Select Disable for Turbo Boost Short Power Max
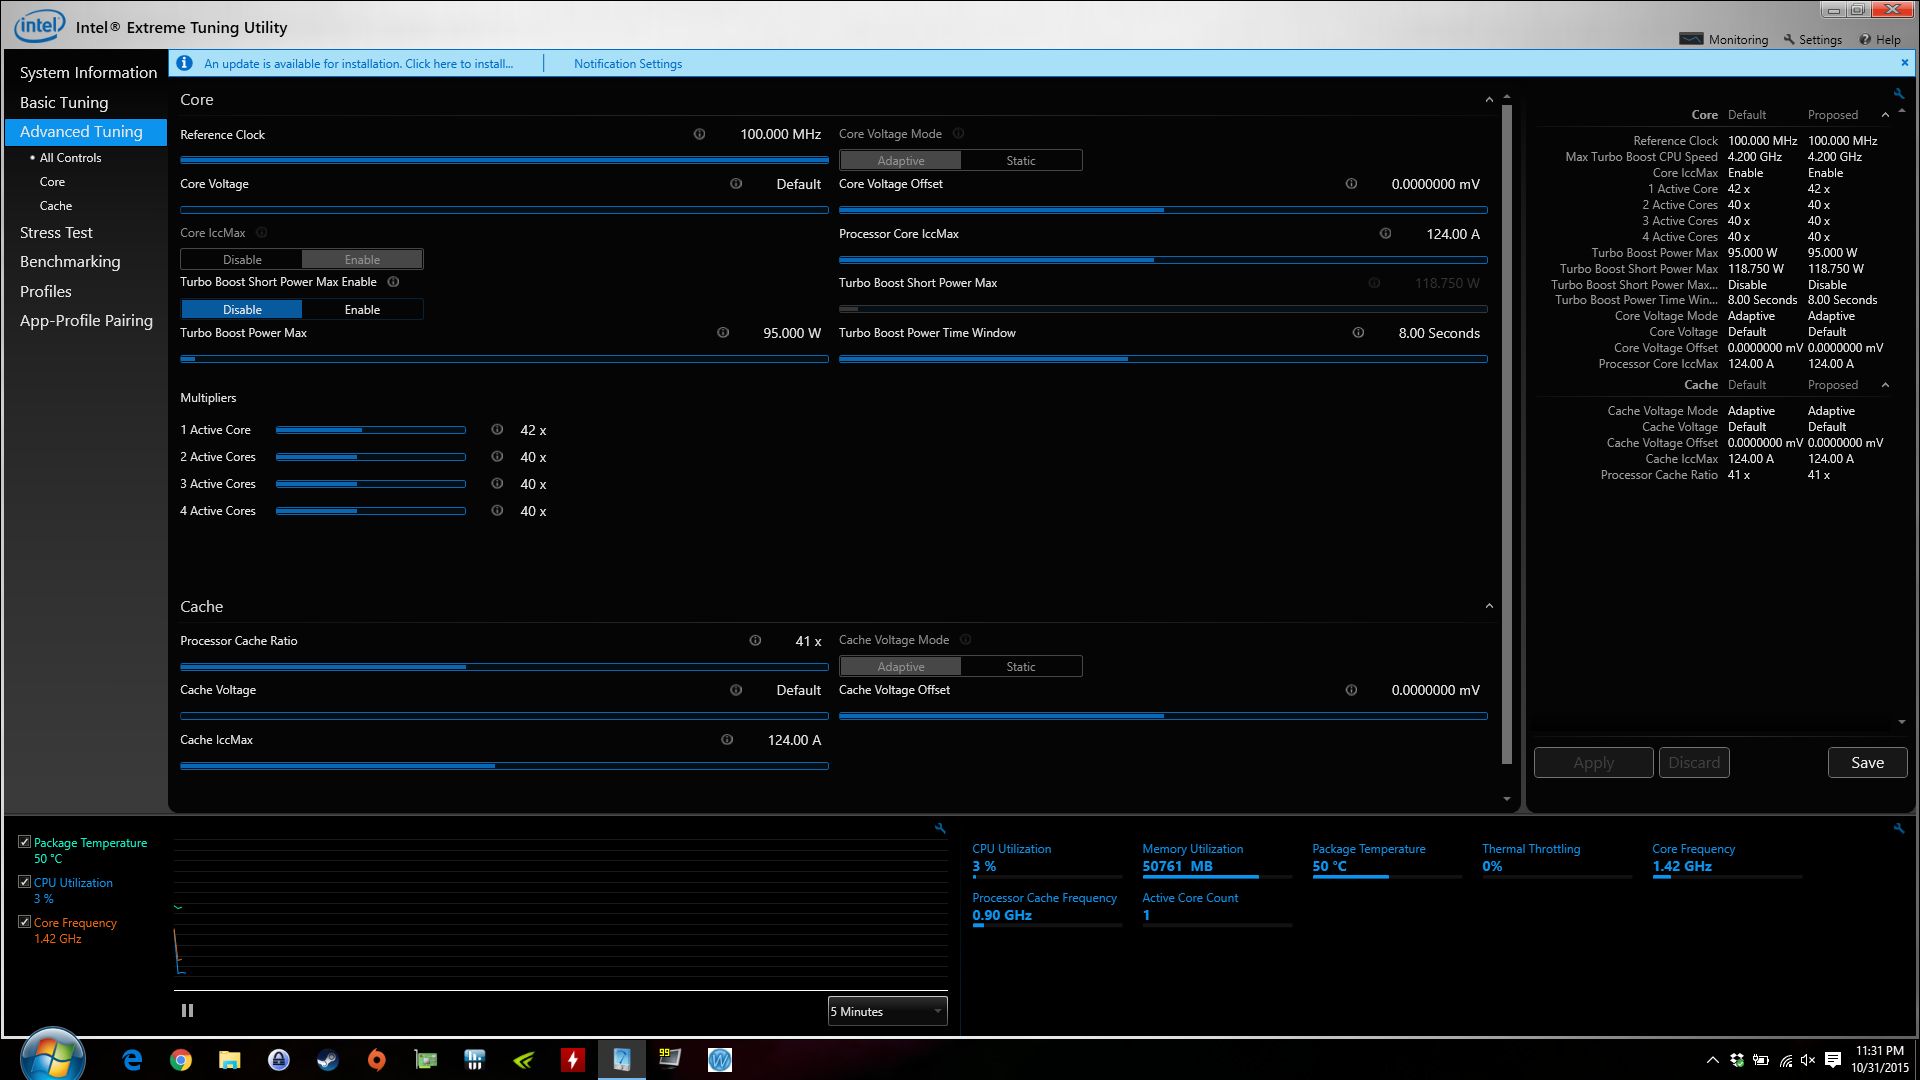This screenshot has width=1920, height=1080. 242,310
